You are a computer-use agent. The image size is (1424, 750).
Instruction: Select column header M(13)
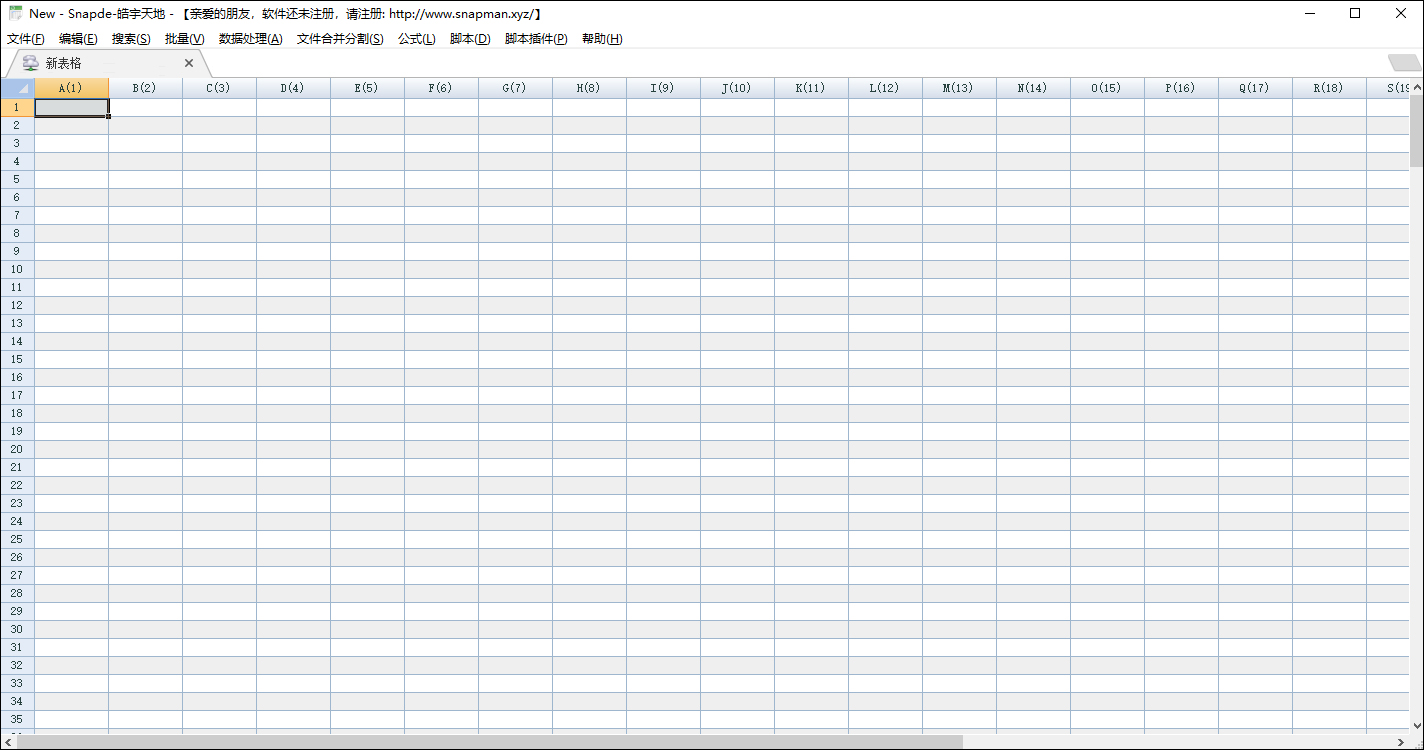pos(959,88)
